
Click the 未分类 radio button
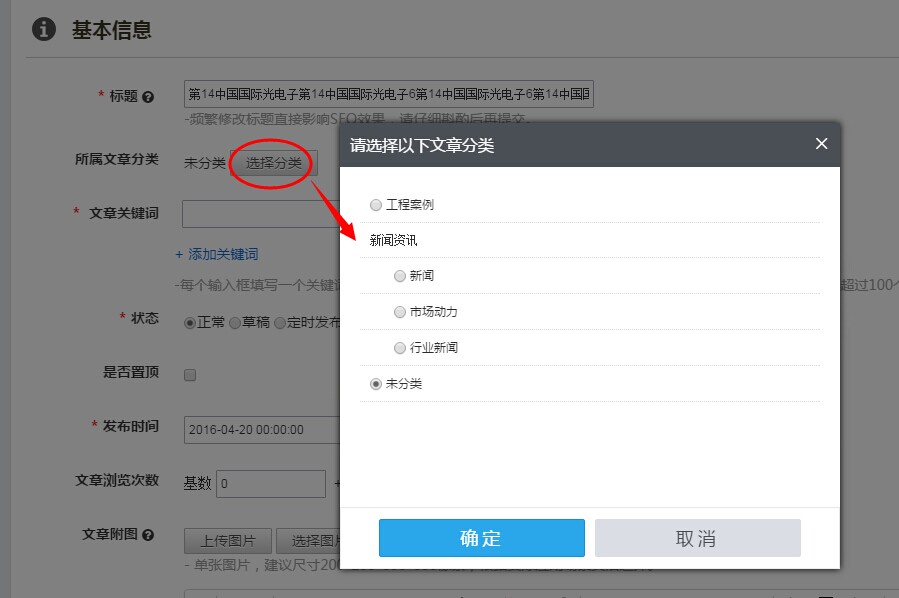pos(376,384)
